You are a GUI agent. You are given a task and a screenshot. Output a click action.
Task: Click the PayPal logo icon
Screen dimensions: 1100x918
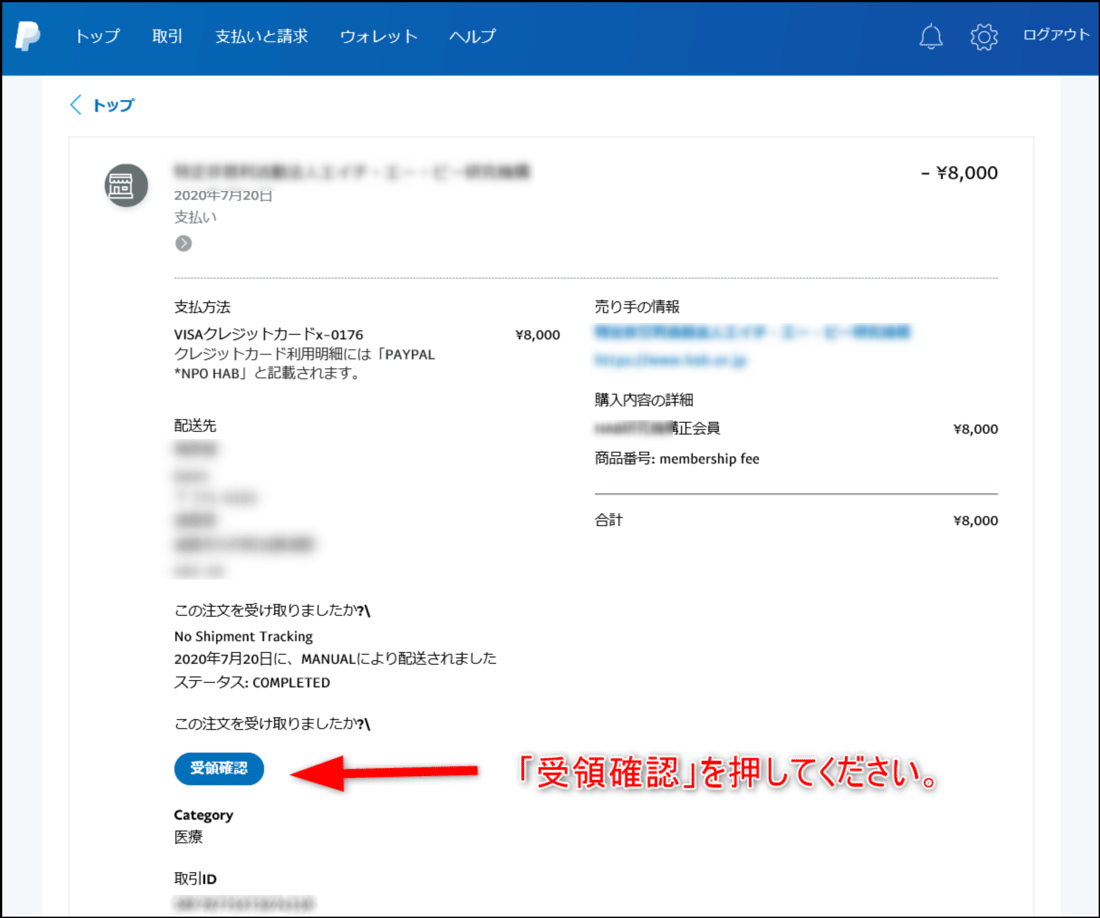pos(27,36)
